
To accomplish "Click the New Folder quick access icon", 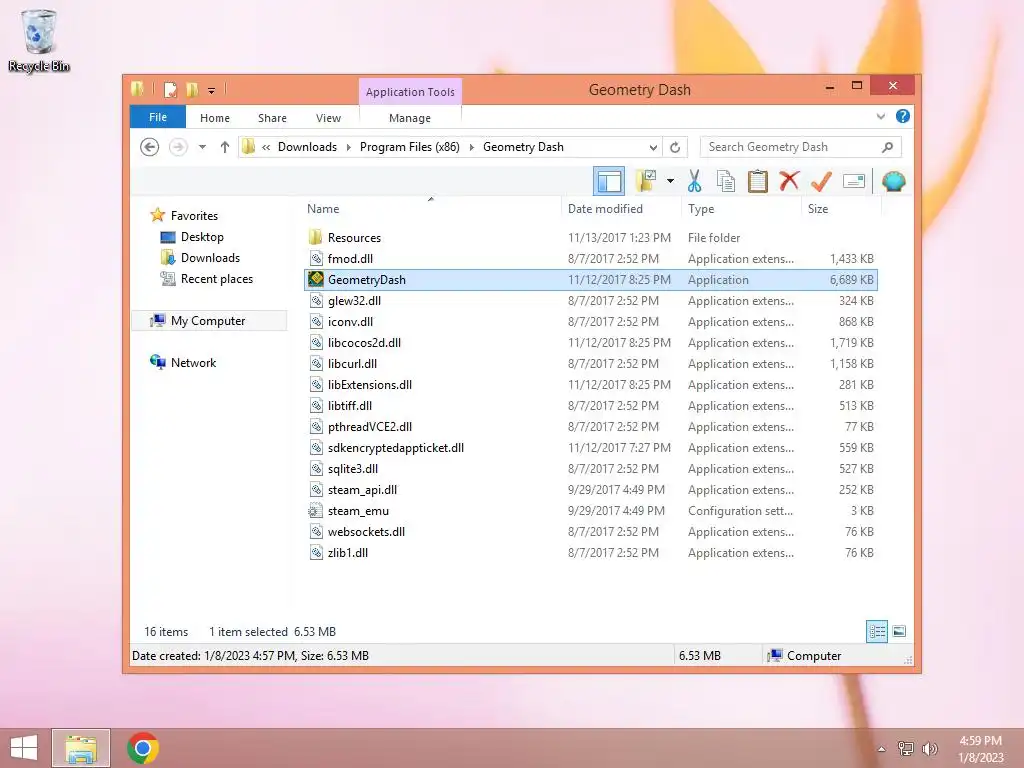I will [x=192, y=89].
